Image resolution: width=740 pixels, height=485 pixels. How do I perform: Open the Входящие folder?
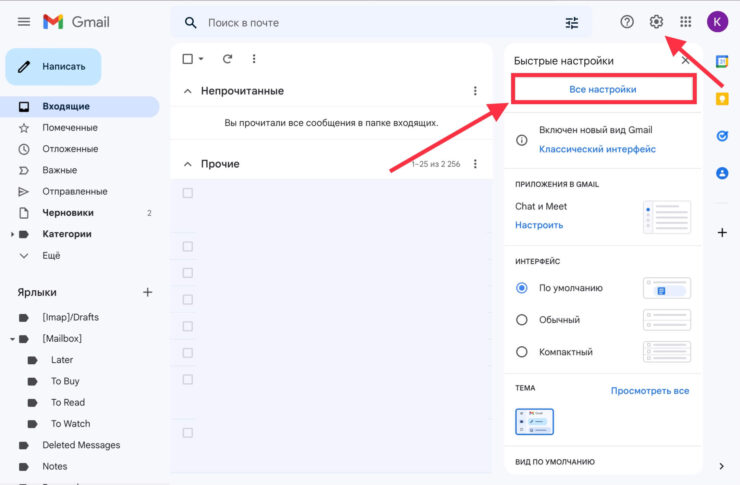[x=80, y=107]
